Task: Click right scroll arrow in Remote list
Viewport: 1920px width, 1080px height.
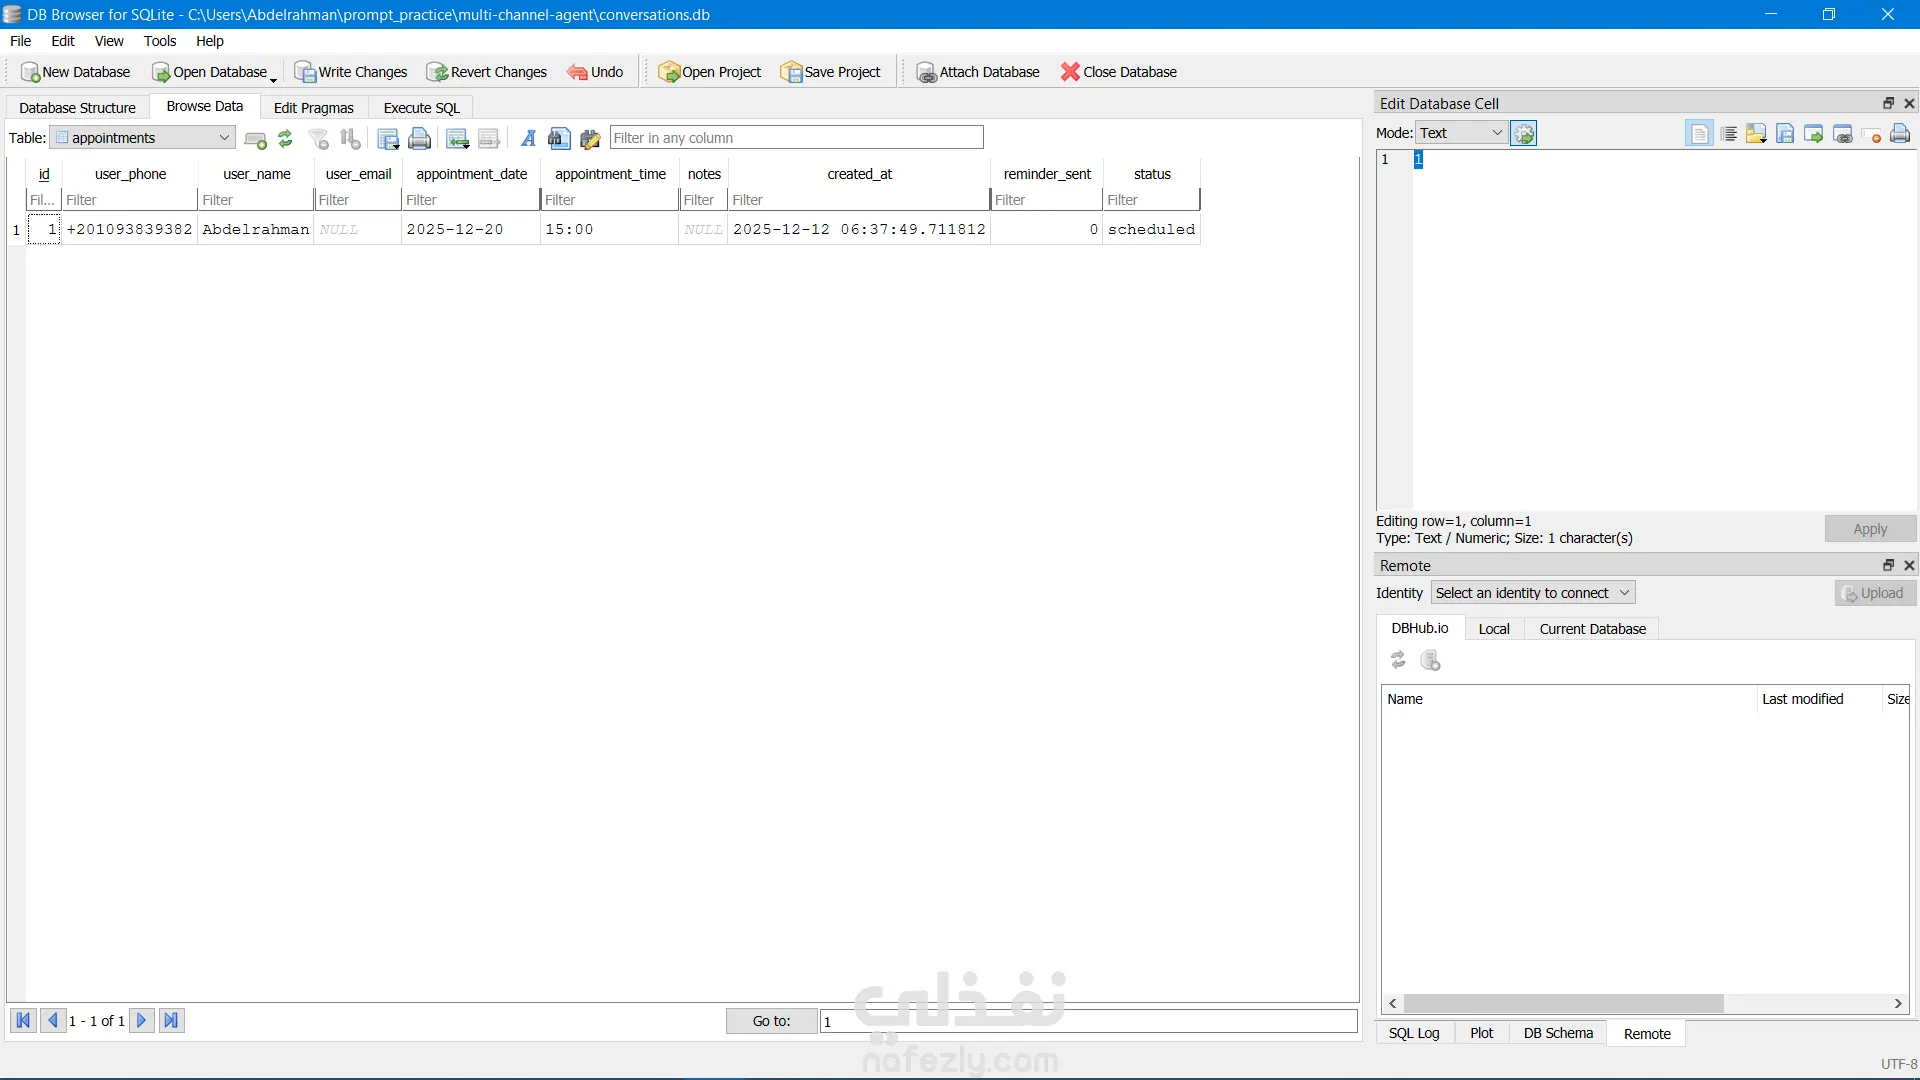Action: point(1898,1003)
